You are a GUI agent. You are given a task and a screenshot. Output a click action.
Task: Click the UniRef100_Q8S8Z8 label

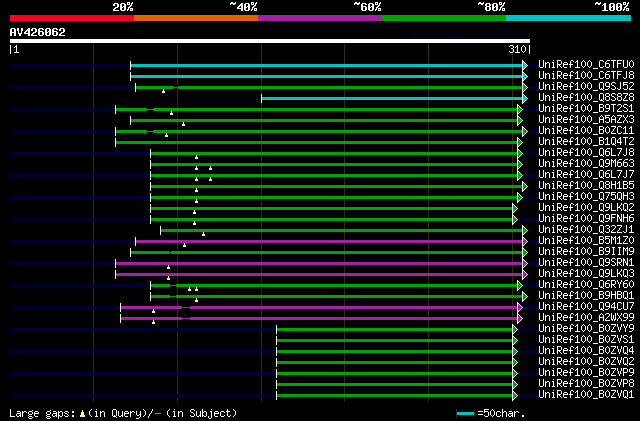(x=586, y=98)
